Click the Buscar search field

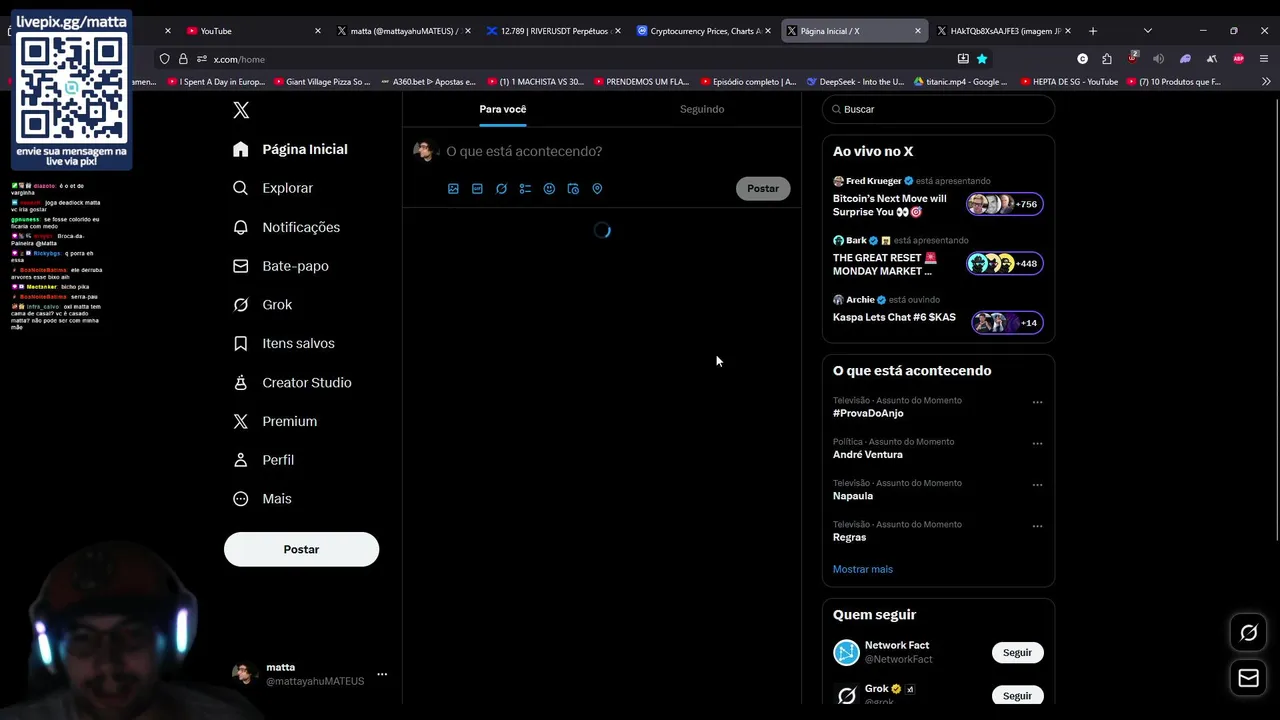coord(938,109)
